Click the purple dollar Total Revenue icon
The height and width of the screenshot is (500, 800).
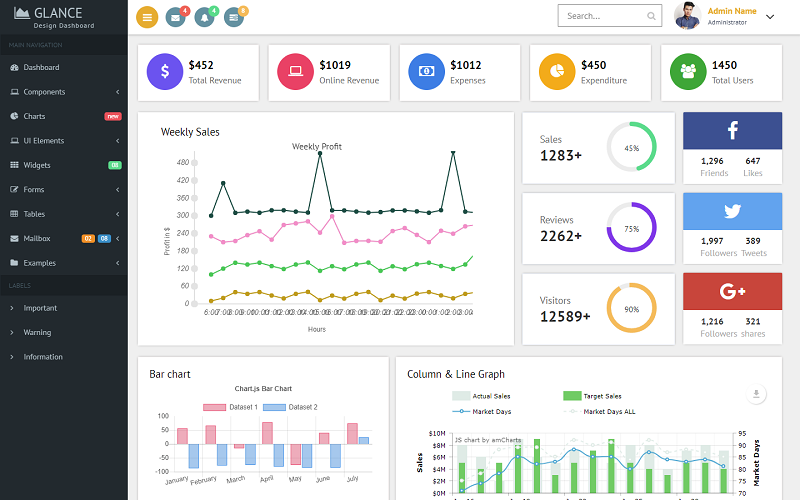coord(165,72)
